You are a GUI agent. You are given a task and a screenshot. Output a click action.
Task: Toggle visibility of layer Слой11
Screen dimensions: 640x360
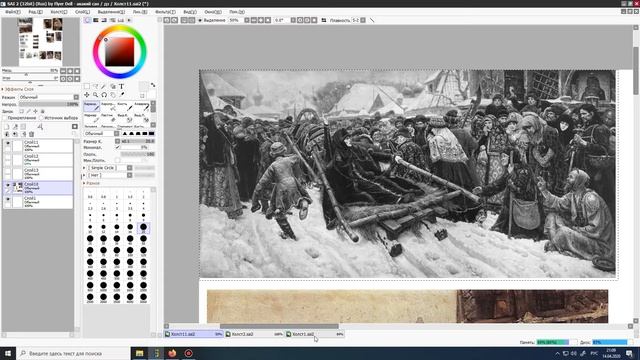coord(7,143)
